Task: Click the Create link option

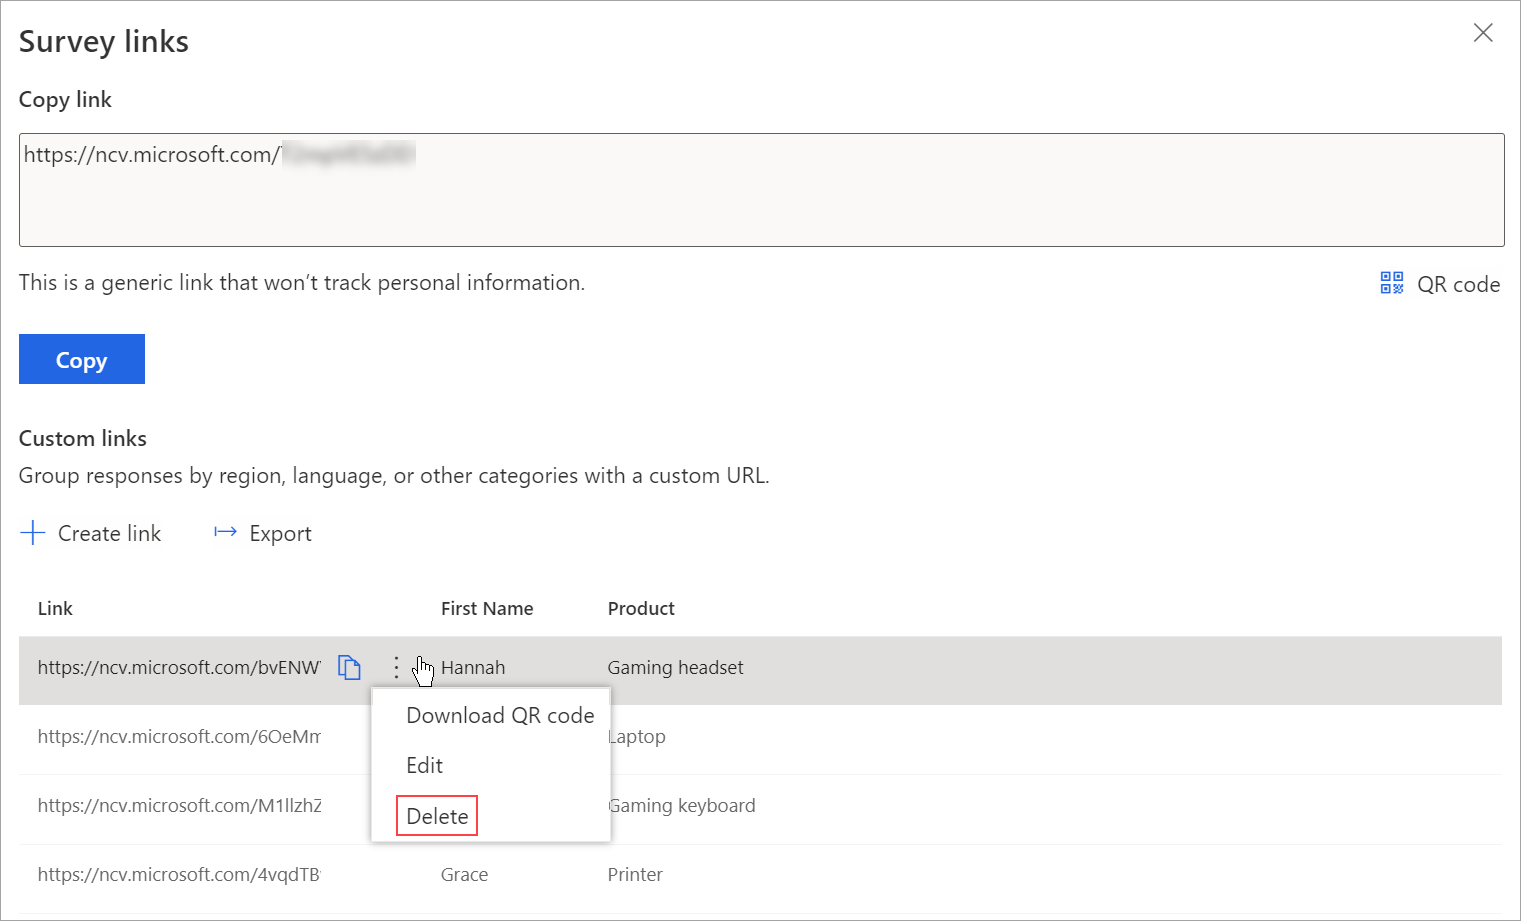Action: click(109, 532)
